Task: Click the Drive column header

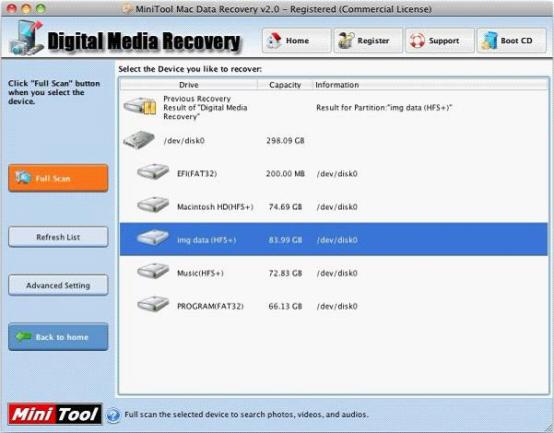Action: pyautogui.click(x=189, y=85)
